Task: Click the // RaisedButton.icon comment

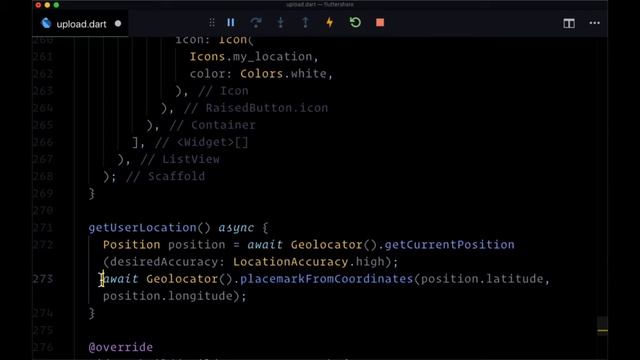Action: pyautogui.click(x=256, y=108)
